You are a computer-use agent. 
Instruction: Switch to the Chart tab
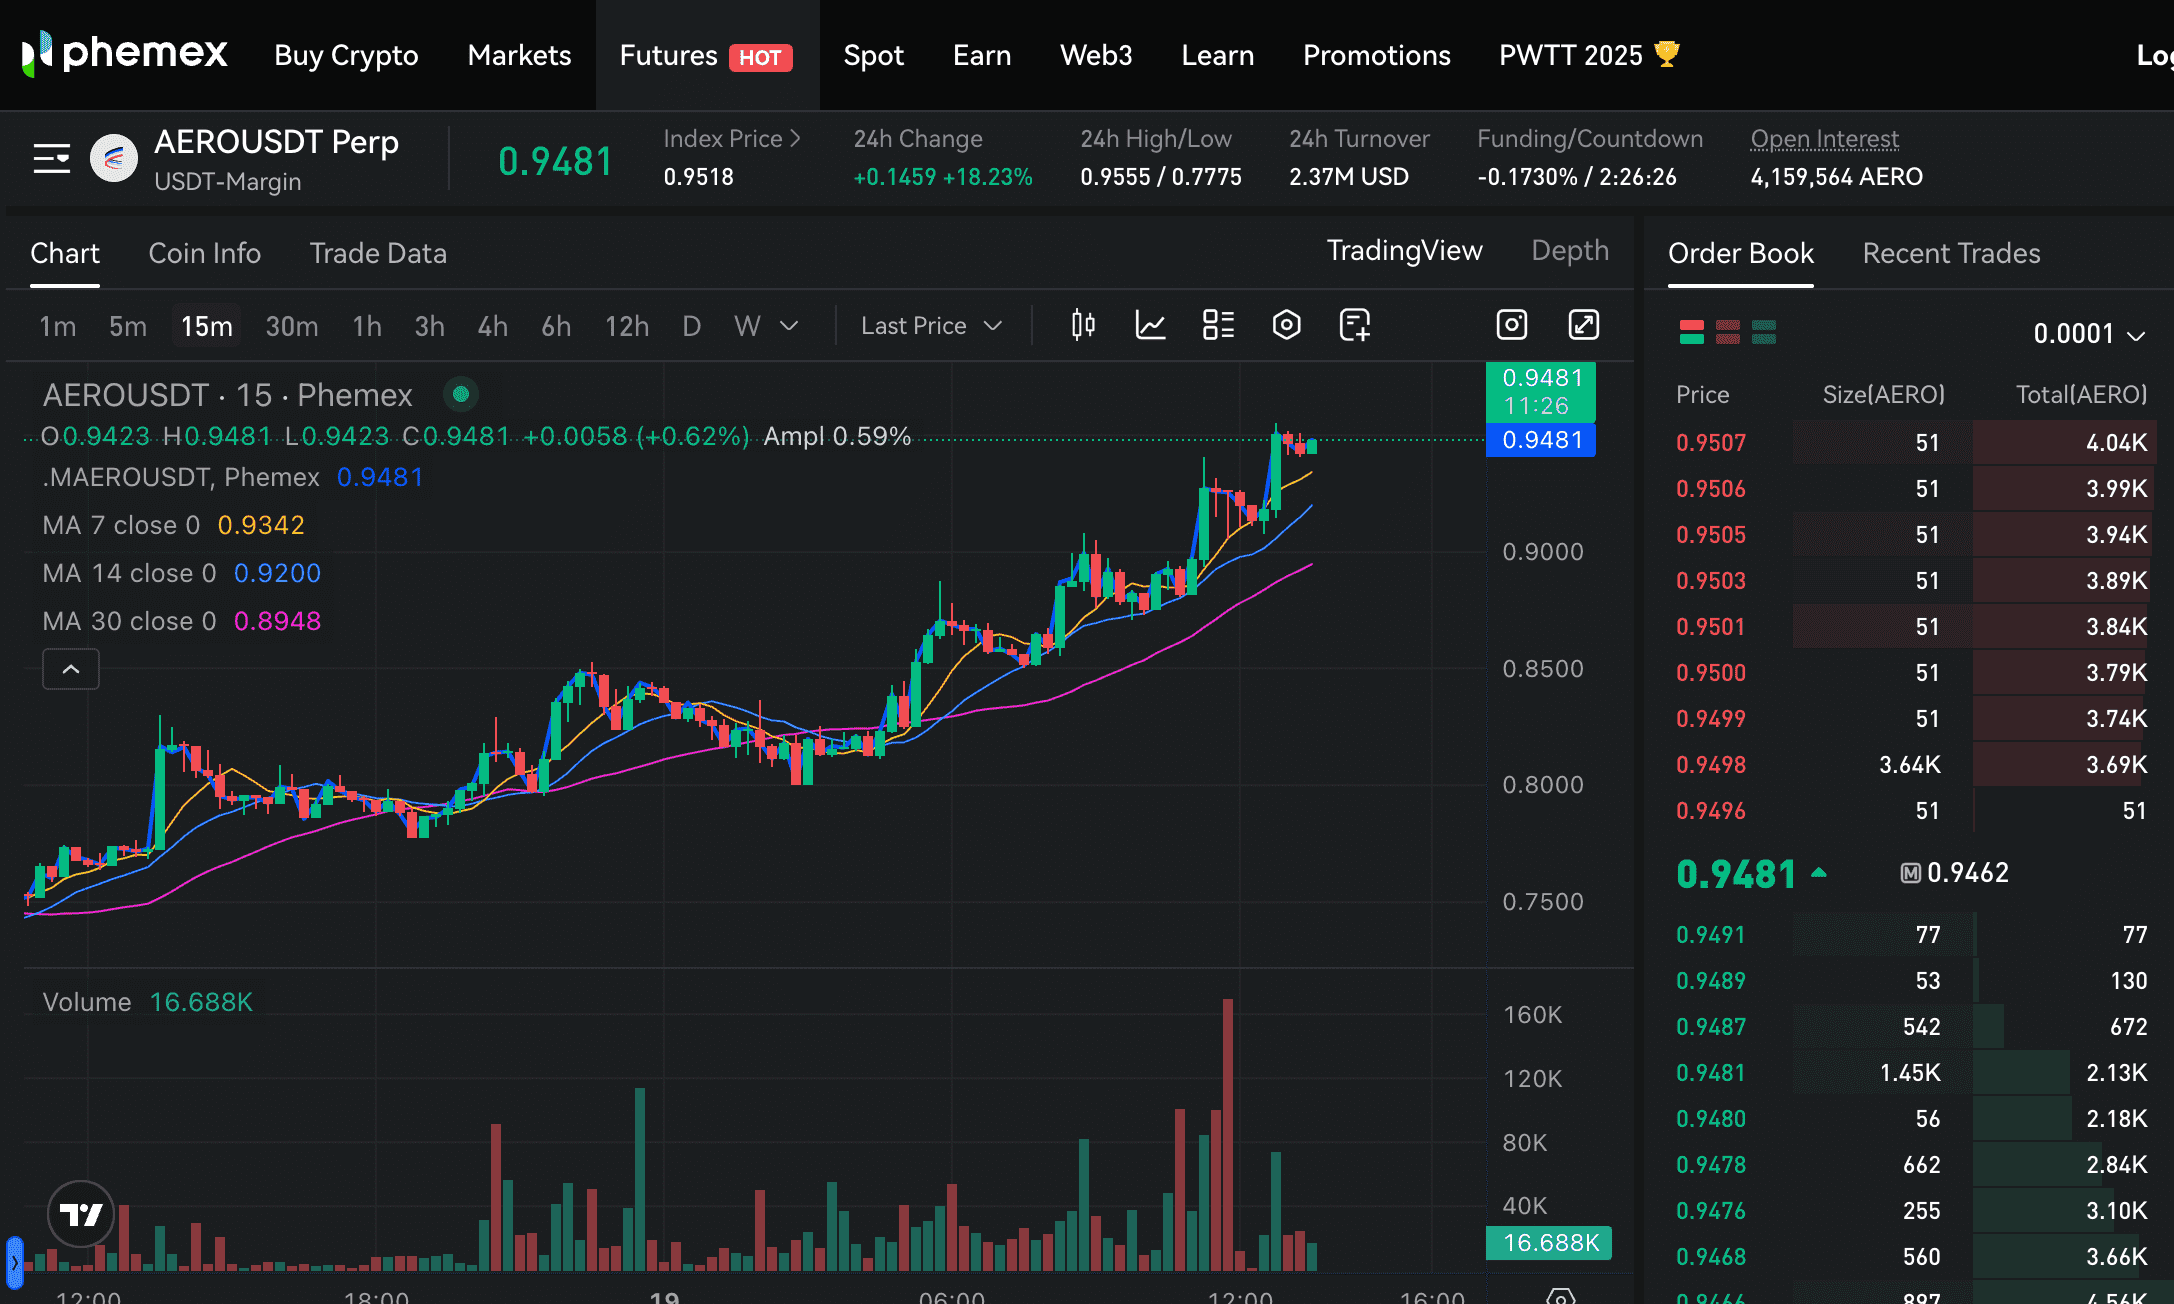point(65,253)
